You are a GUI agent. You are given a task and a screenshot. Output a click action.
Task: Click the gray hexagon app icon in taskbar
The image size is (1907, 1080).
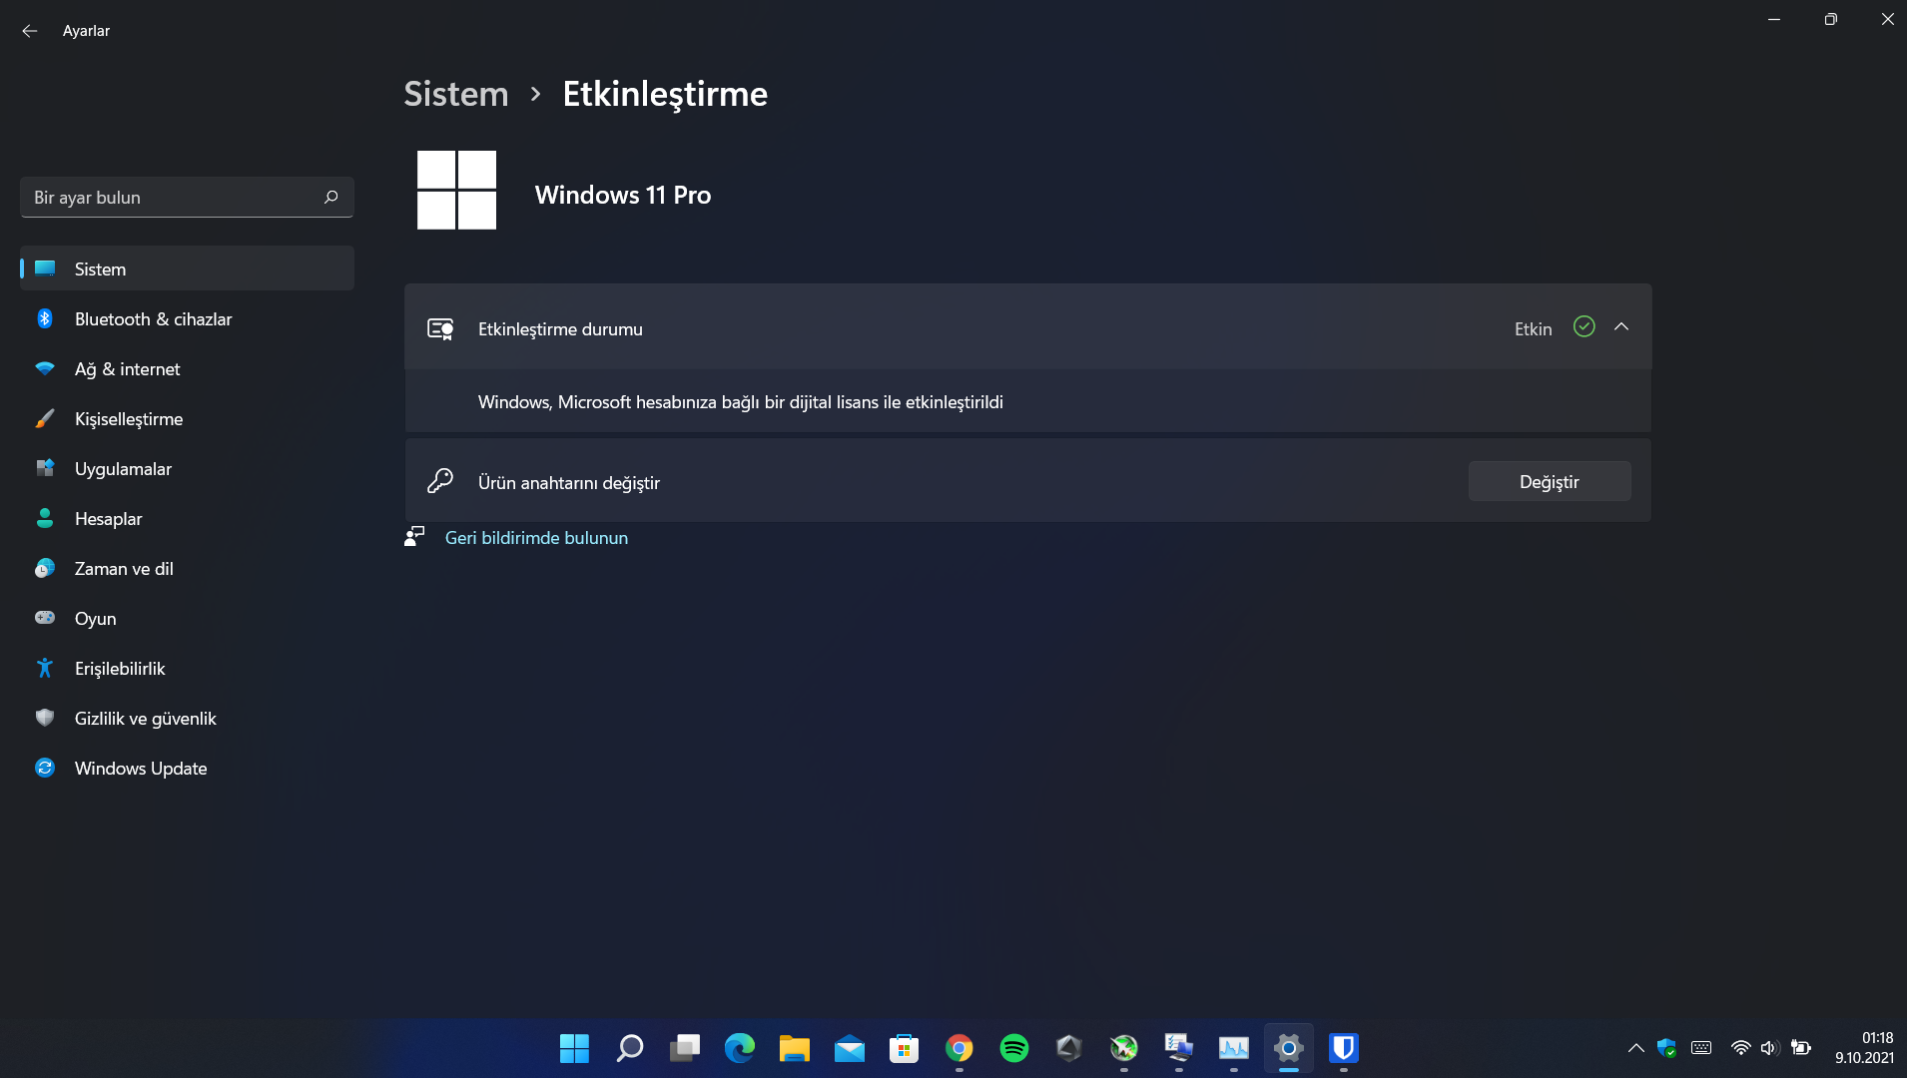point(1069,1048)
